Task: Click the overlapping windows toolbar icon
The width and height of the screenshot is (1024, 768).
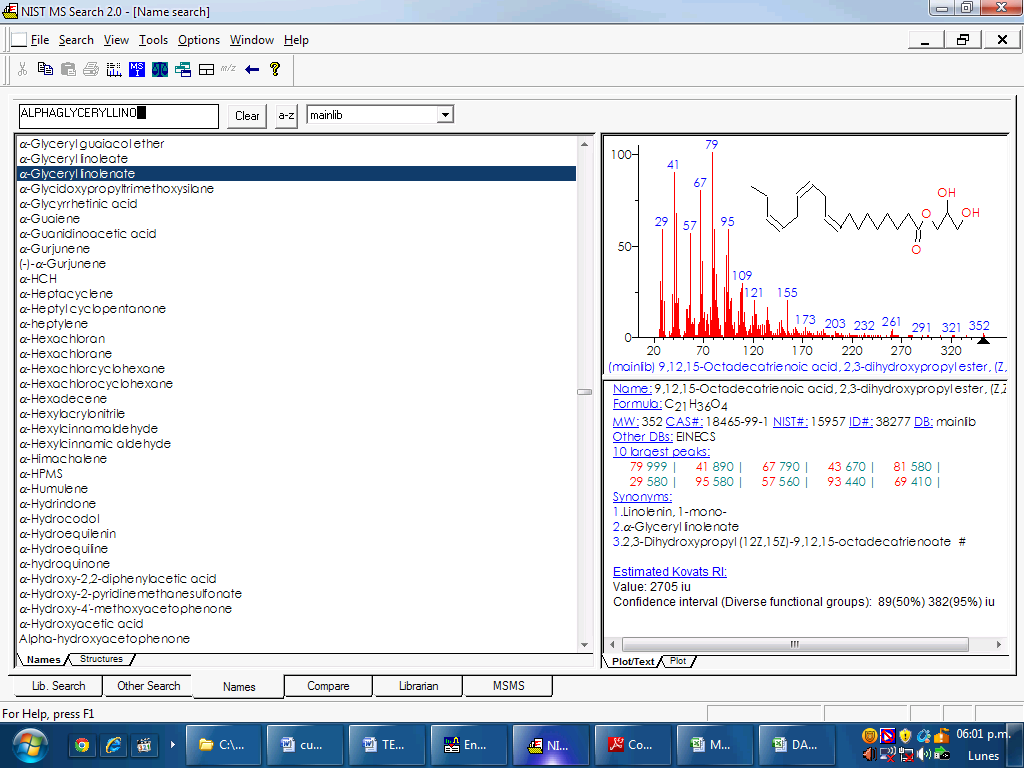Action: click(183, 69)
